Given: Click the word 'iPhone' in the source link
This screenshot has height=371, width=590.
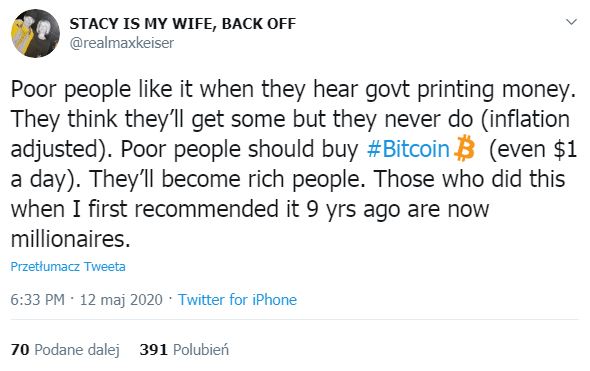Looking at the screenshot, I should coord(274,300).
